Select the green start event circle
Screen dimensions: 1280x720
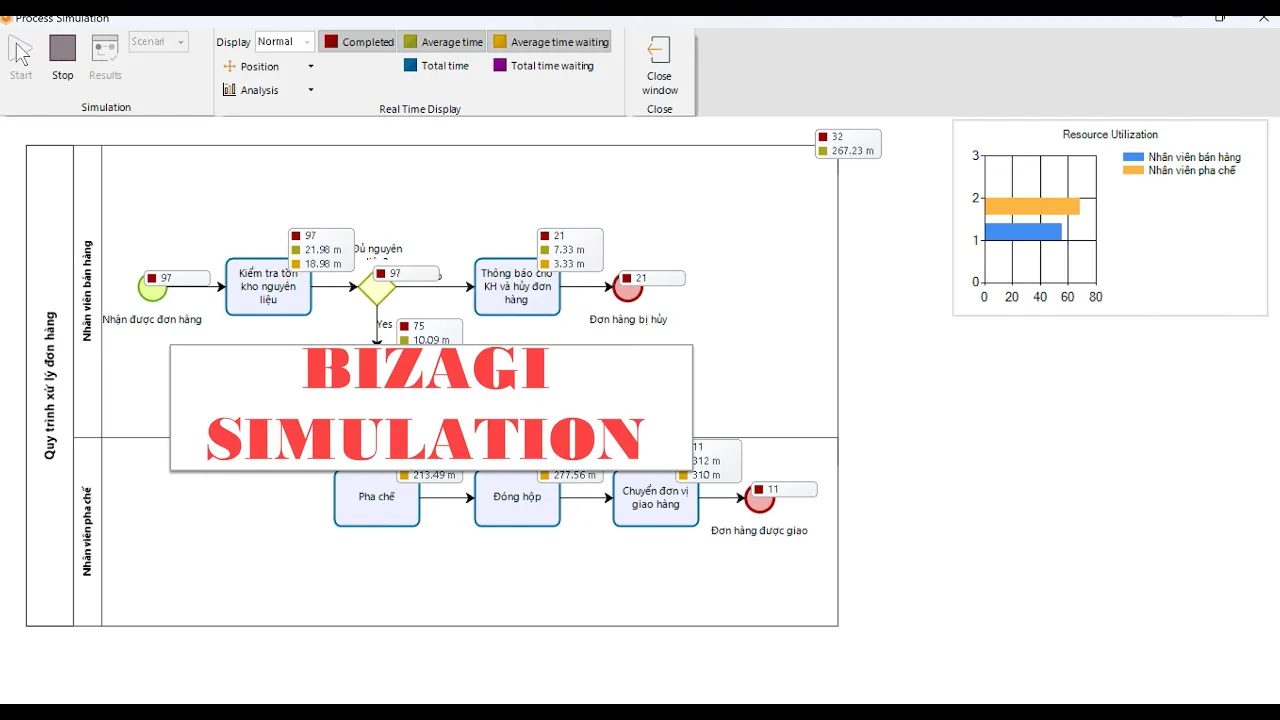pos(152,287)
